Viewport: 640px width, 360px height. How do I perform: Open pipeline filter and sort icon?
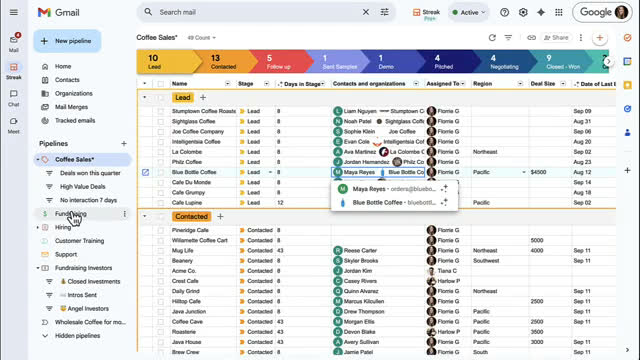tap(508, 38)
